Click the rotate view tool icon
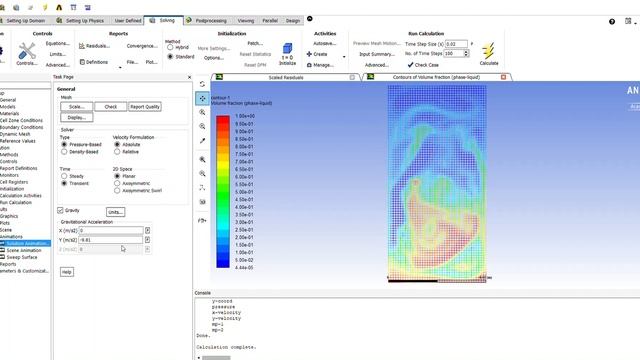This screenshot has width=640, height=360. (202, 84)
